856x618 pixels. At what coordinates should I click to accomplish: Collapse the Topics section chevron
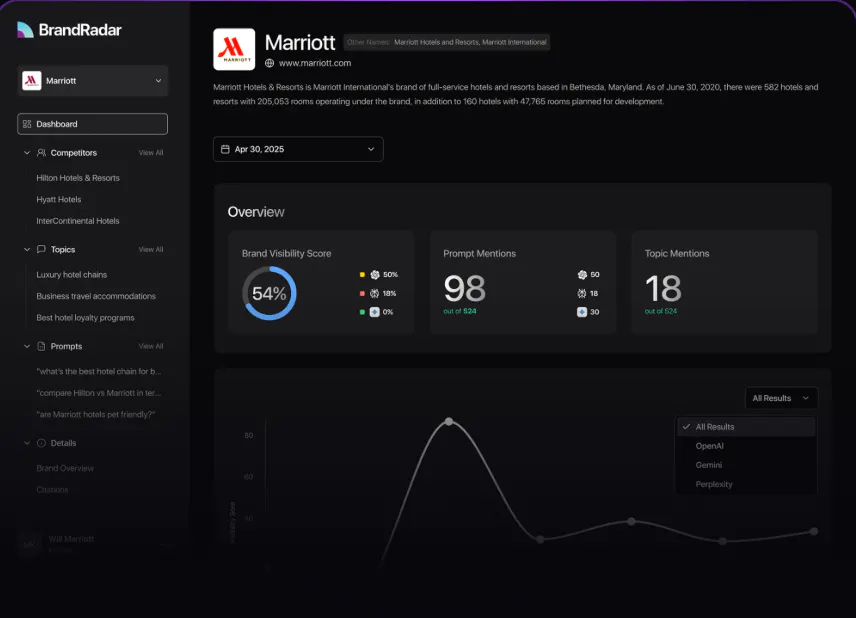point(27,249)
